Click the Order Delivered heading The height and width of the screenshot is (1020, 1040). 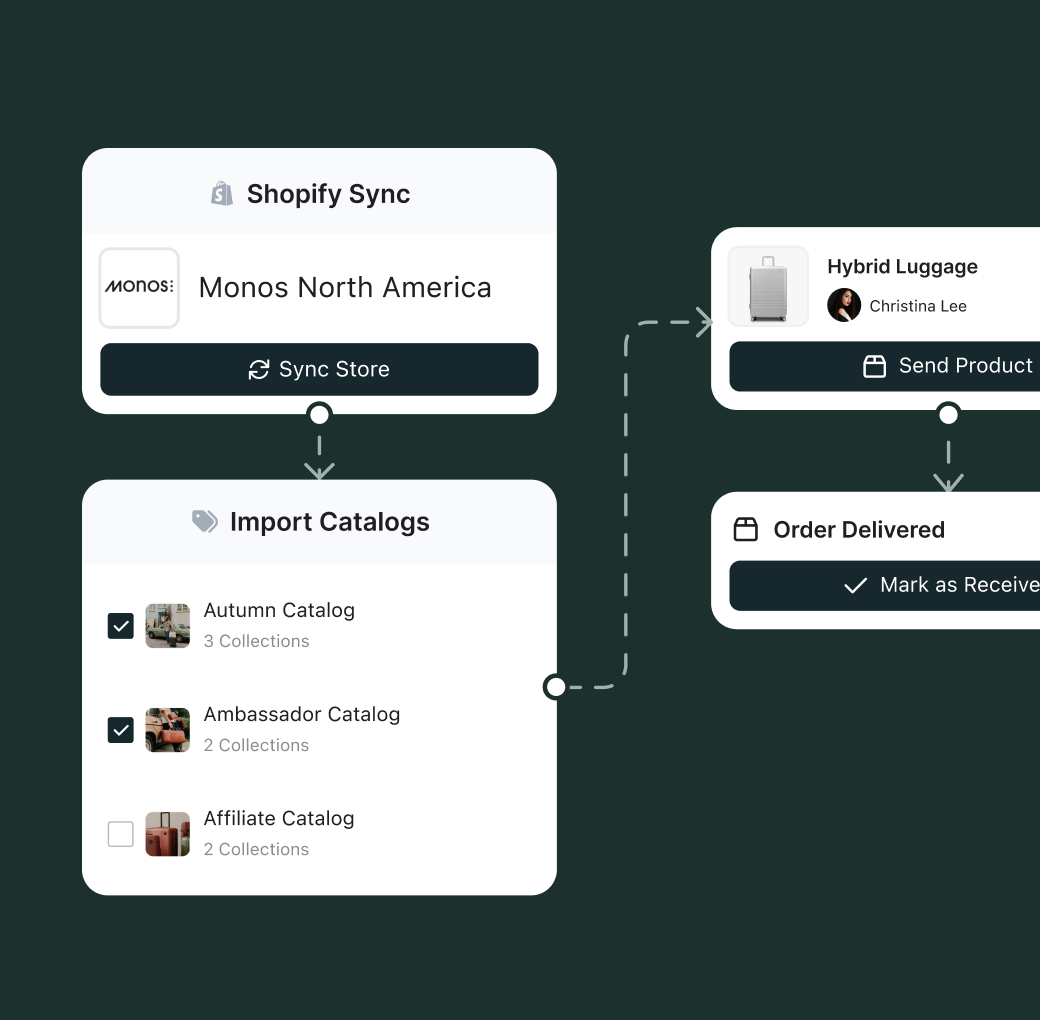click(x=859, y=529)
